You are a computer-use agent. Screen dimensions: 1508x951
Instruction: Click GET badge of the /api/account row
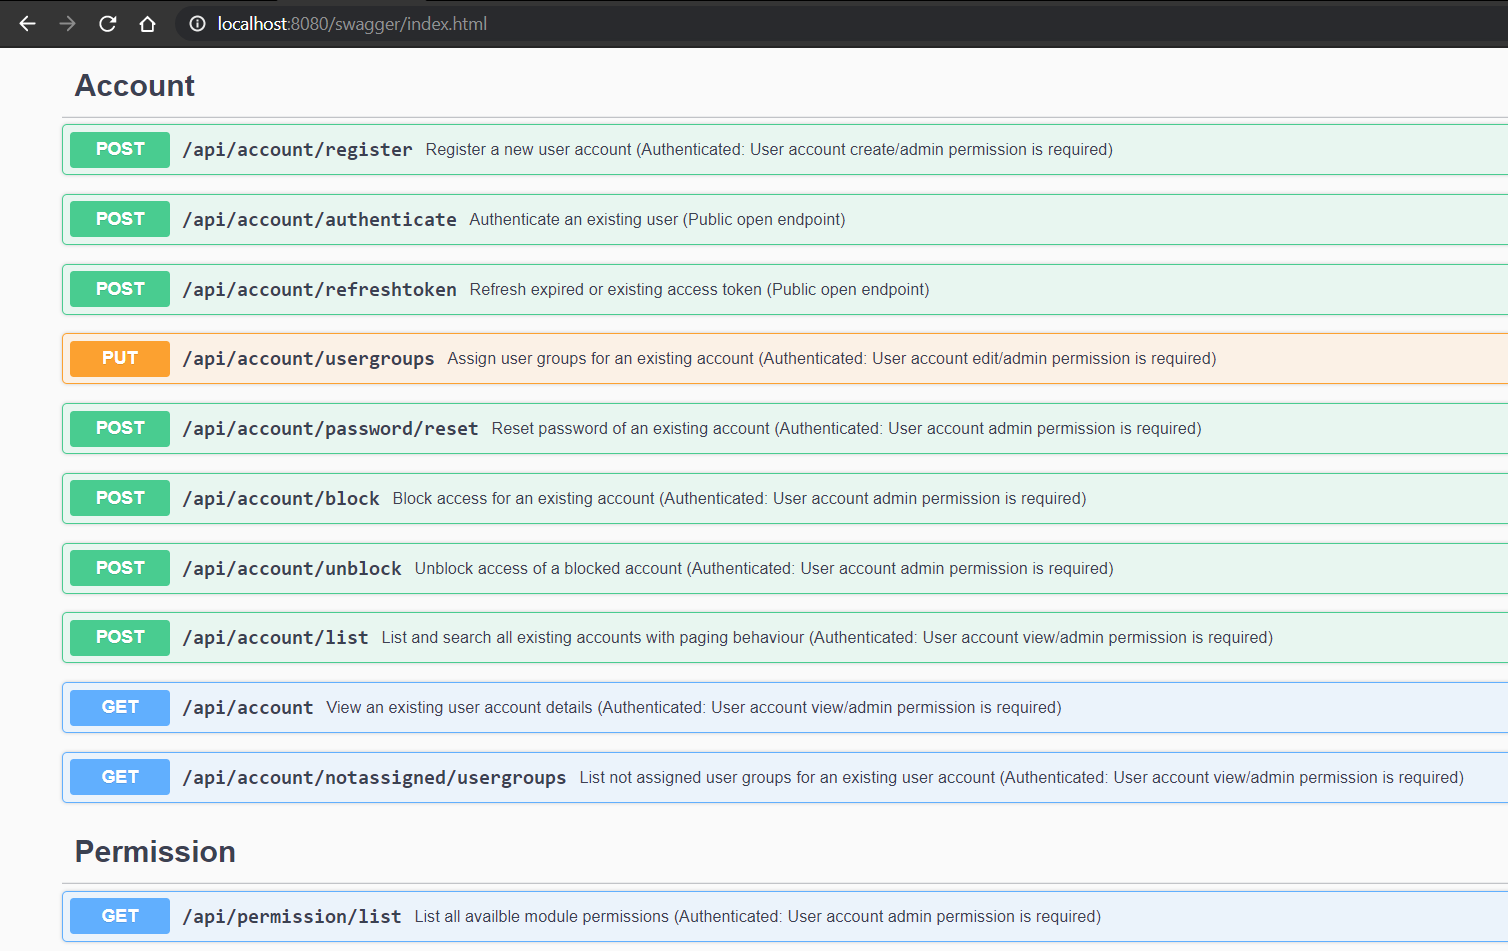point(120,707)
